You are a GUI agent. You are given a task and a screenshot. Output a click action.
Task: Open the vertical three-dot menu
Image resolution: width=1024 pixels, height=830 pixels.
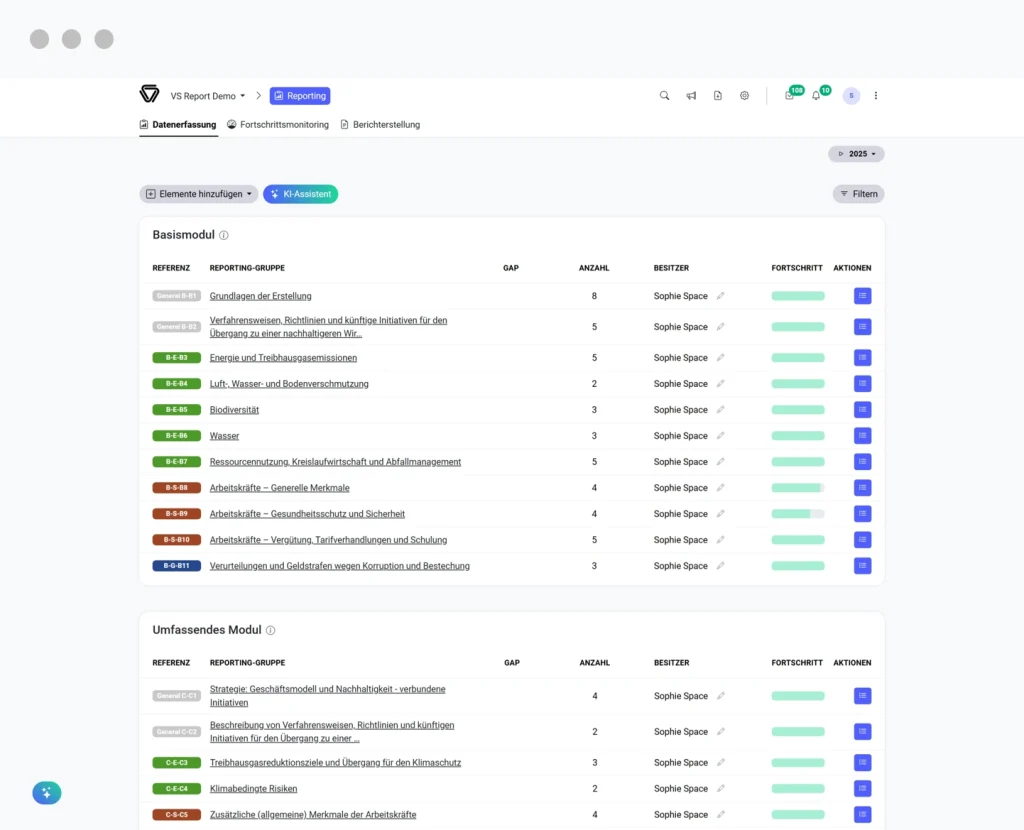coord(876,95)
